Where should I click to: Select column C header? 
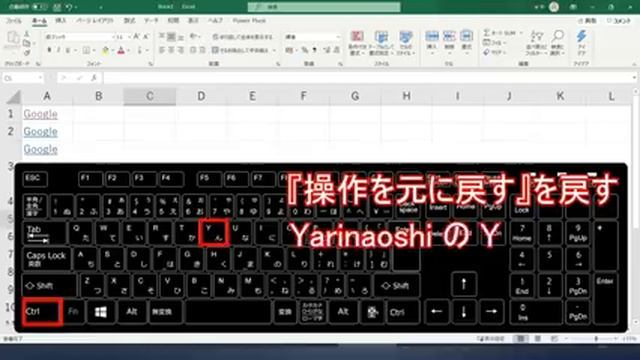[x=150, y=96]
